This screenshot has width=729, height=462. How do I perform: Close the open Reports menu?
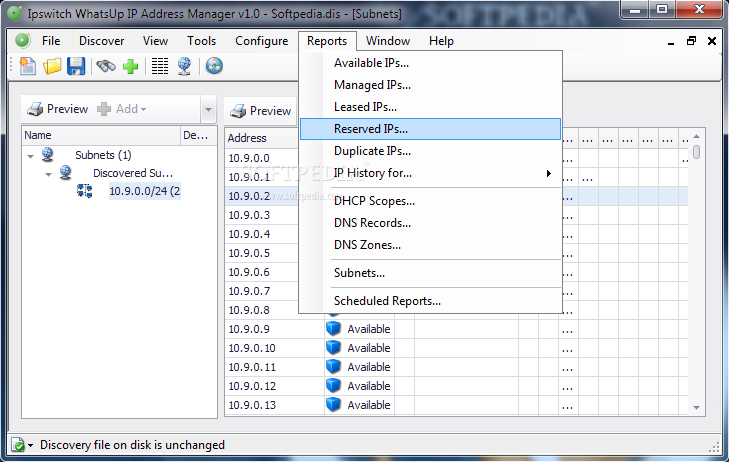[x=327, y=41]
